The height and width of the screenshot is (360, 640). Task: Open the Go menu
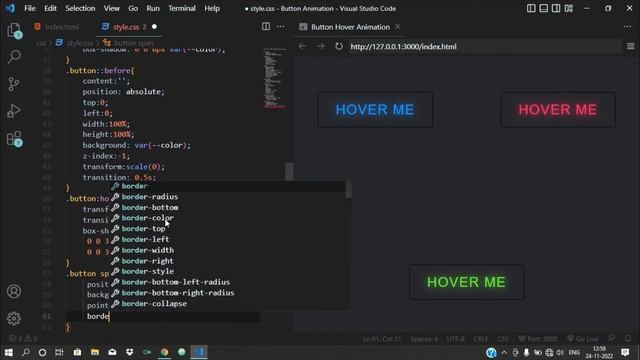133,8
